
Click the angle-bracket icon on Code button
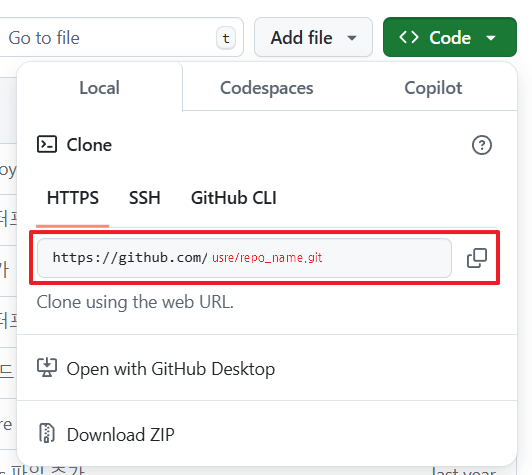[408, 37]
